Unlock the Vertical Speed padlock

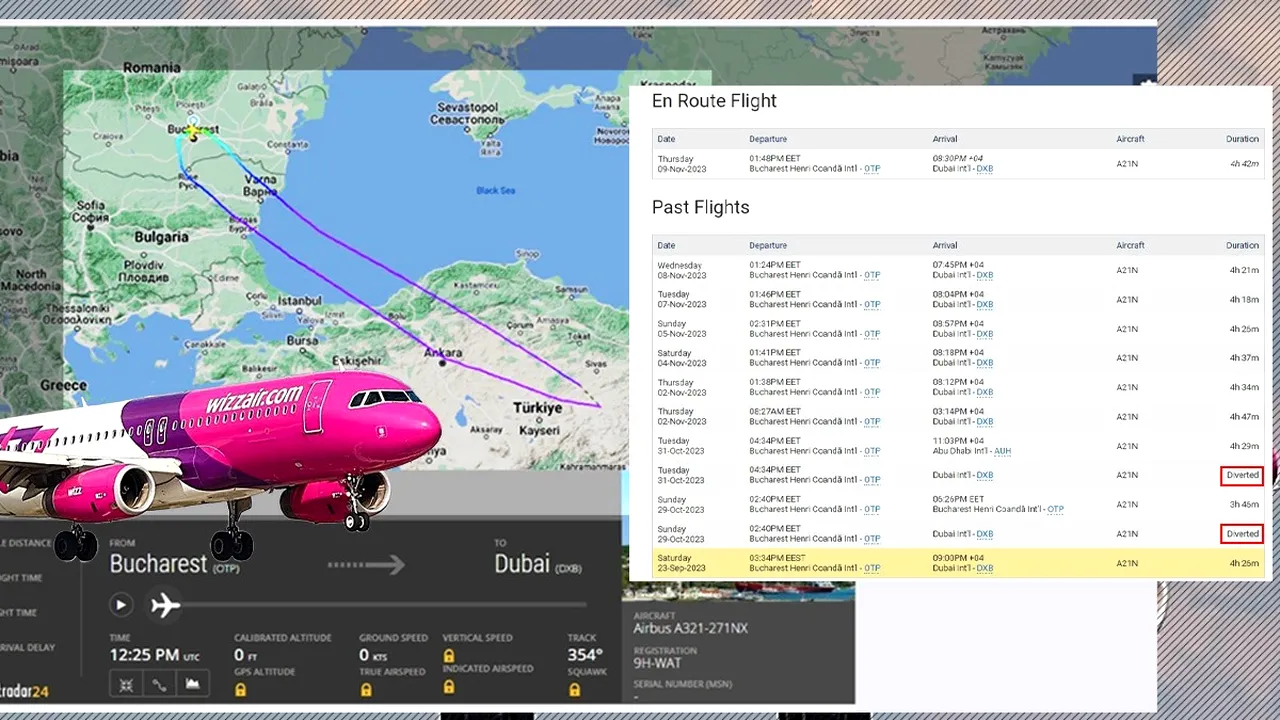(449, 656)
